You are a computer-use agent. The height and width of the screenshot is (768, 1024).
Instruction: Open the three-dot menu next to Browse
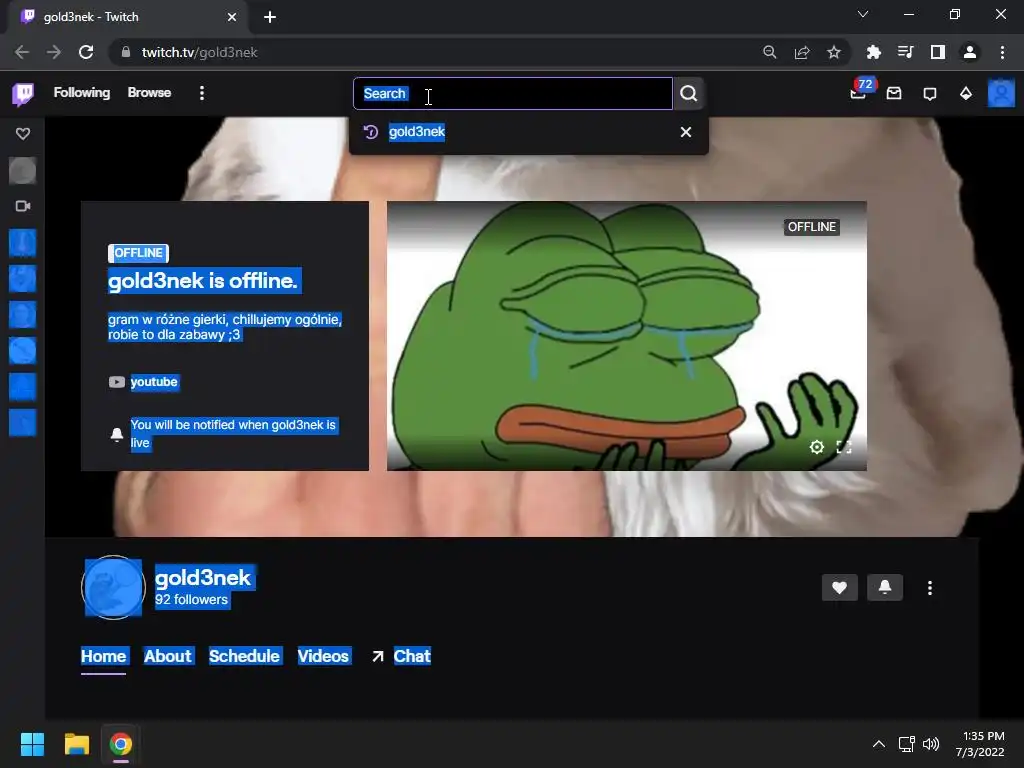click(x=202, y=93)
